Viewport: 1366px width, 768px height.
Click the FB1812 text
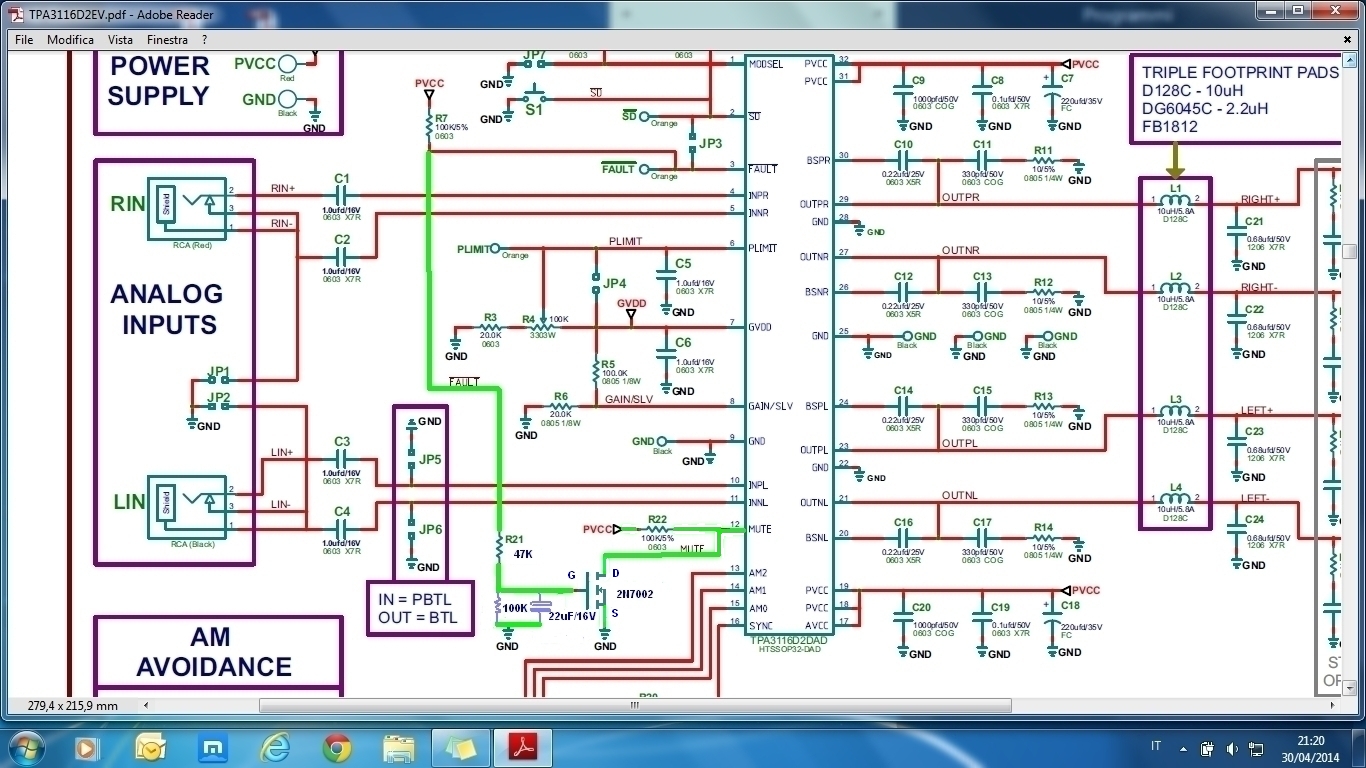[1170, 127]
